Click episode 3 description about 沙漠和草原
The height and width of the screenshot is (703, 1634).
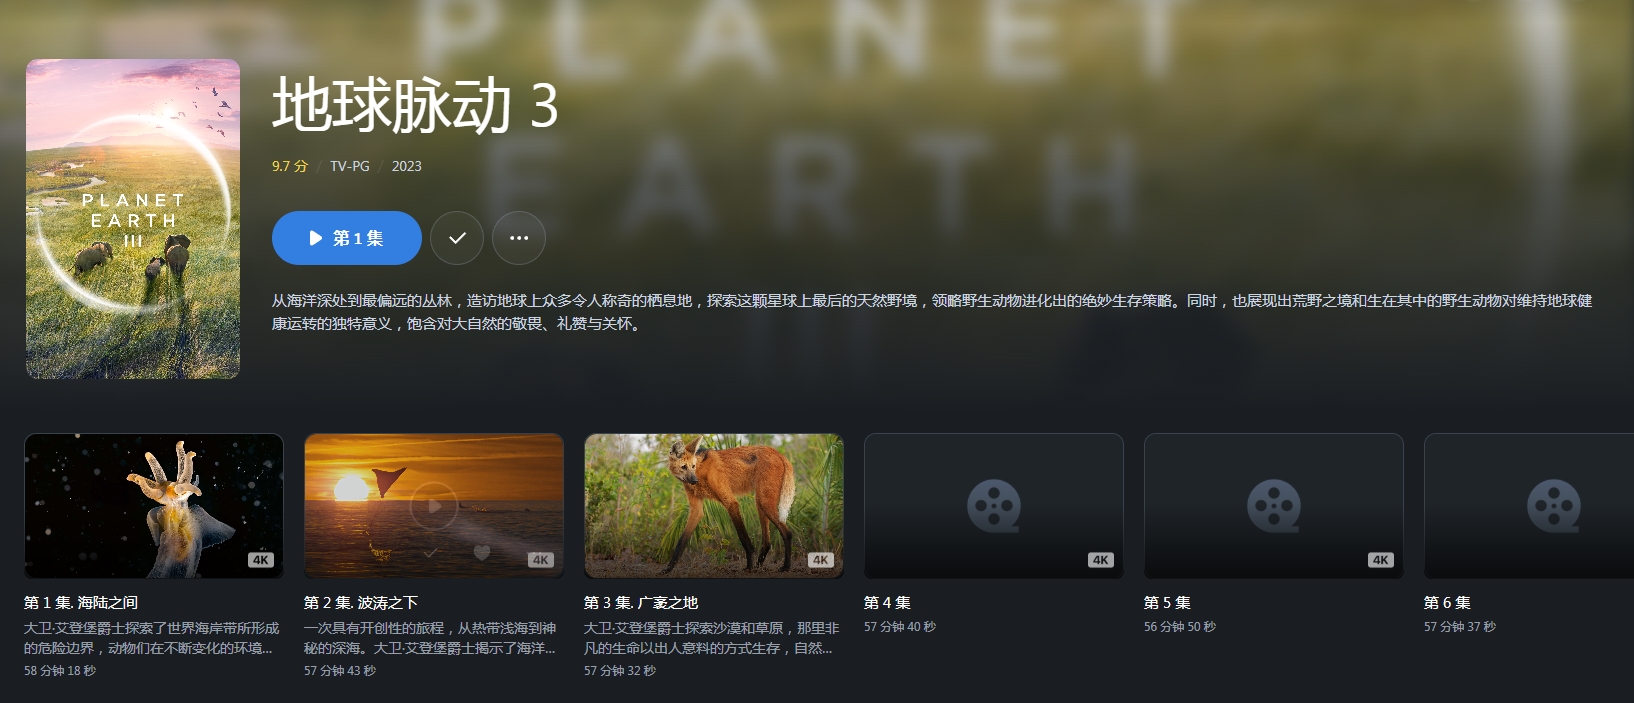tap(712, 638)
